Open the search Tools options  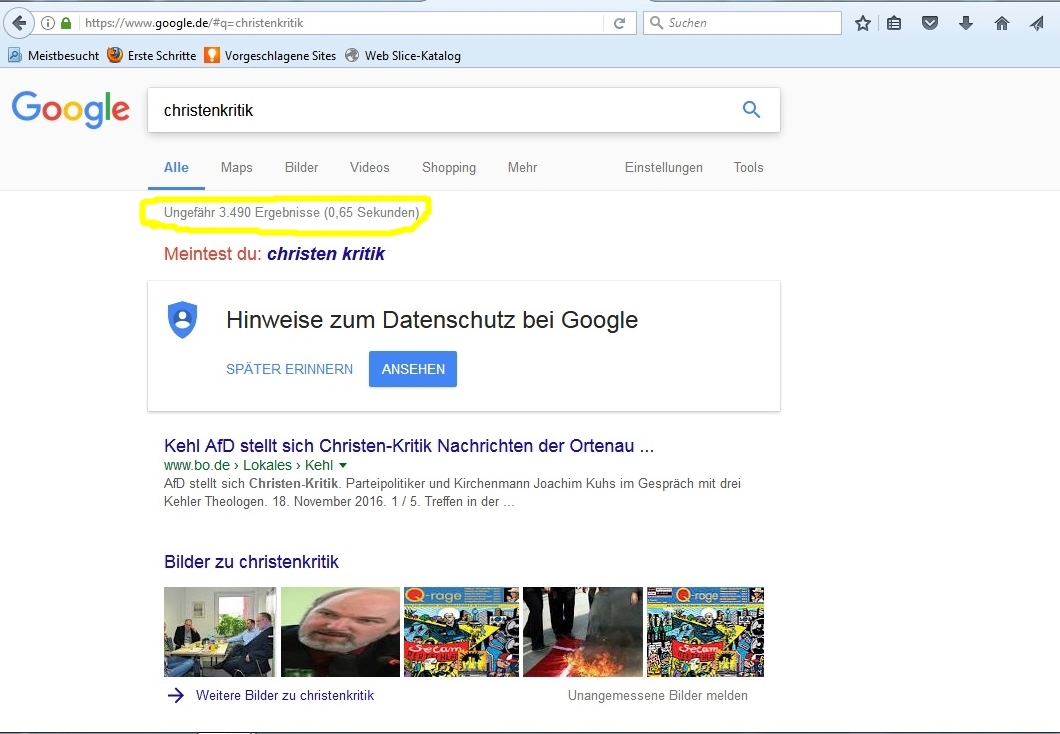(x=748, y=168)
